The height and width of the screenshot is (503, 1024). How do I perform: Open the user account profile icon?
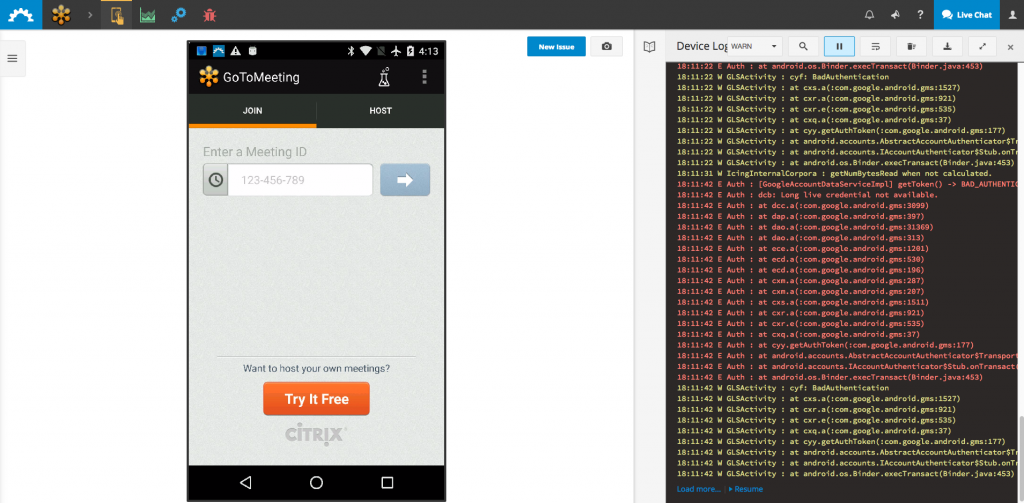[x=1012, y=14]
